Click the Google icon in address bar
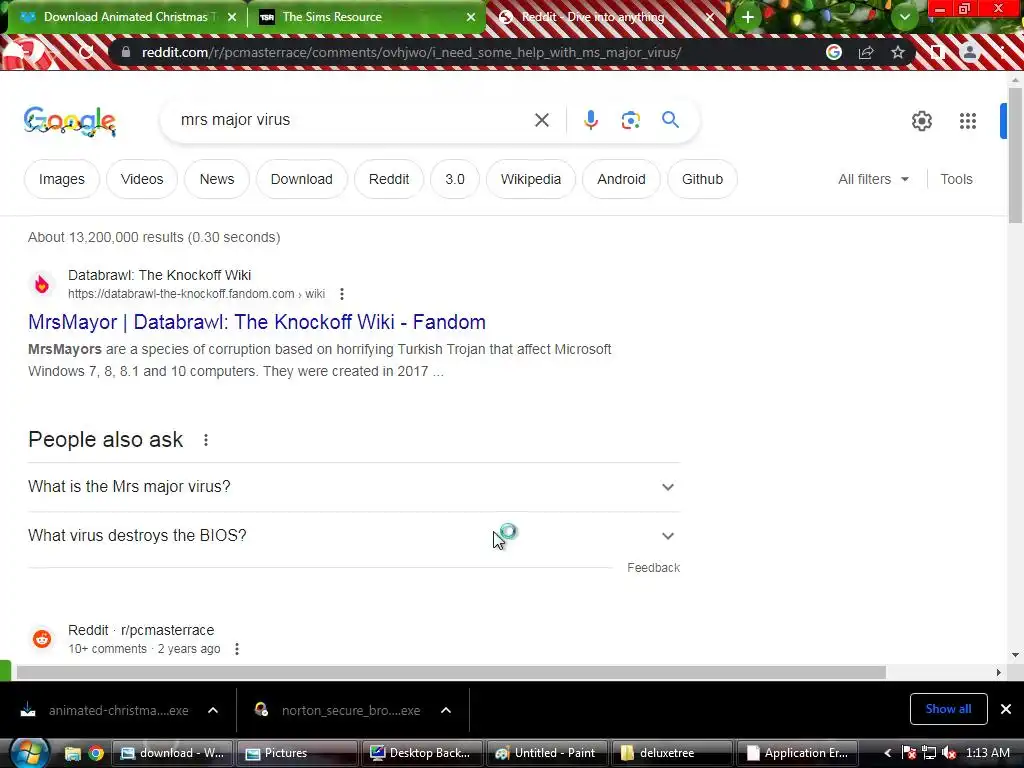Screen dimensions: 1024x768 click(x=833, y=52)
